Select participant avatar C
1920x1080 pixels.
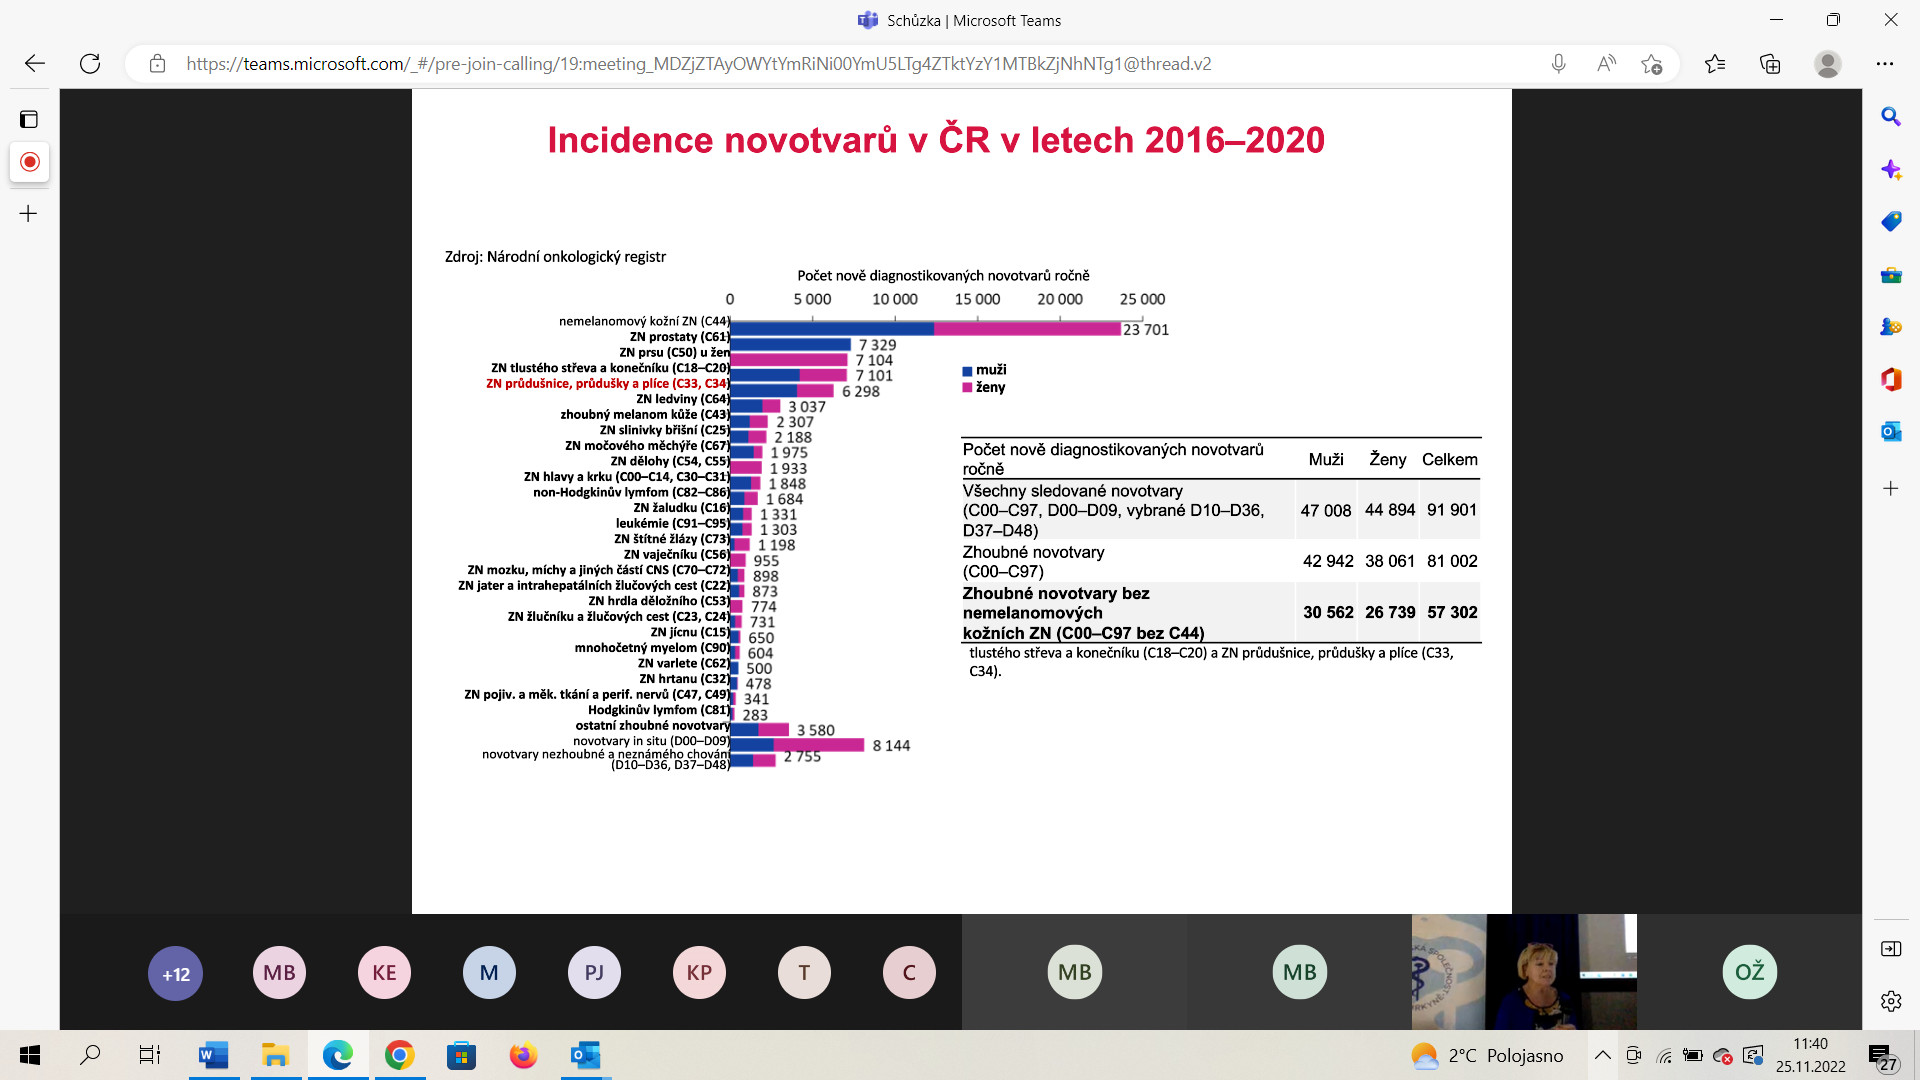909,972
